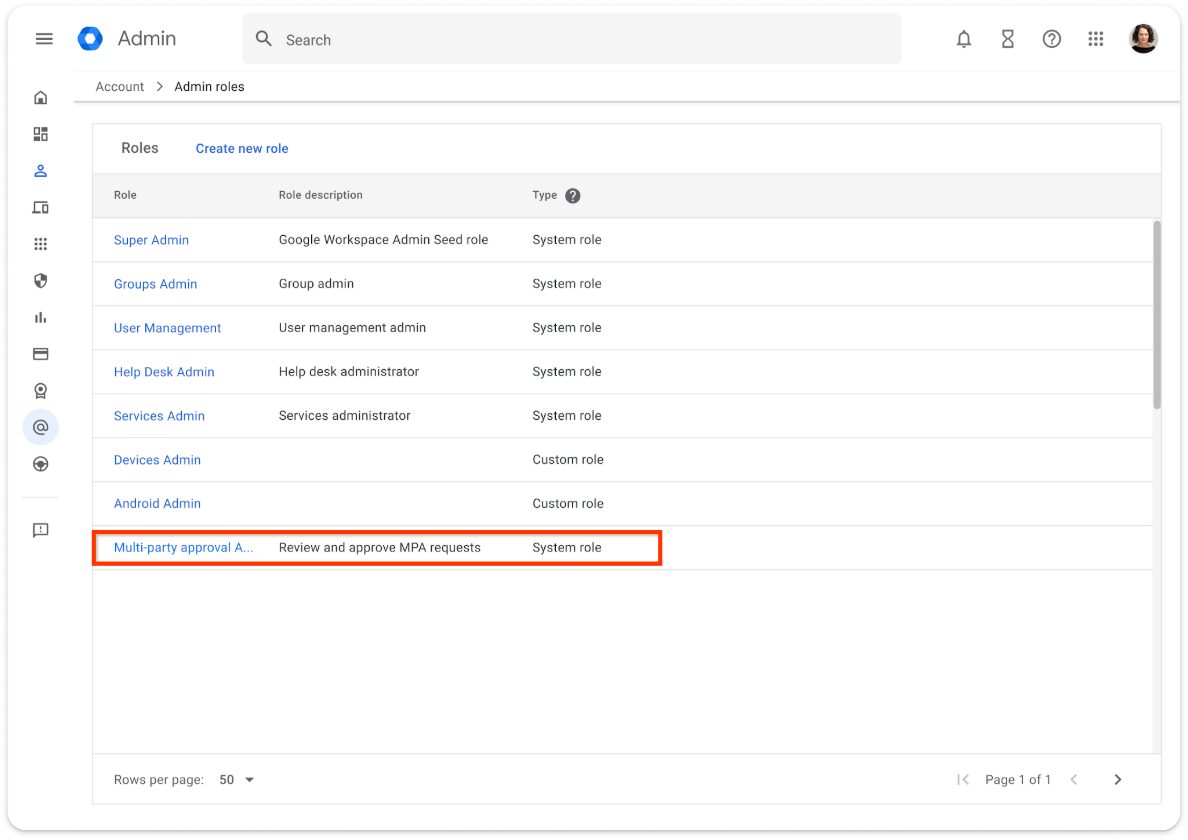Go to next page arrow

(x=1118, y=779)
